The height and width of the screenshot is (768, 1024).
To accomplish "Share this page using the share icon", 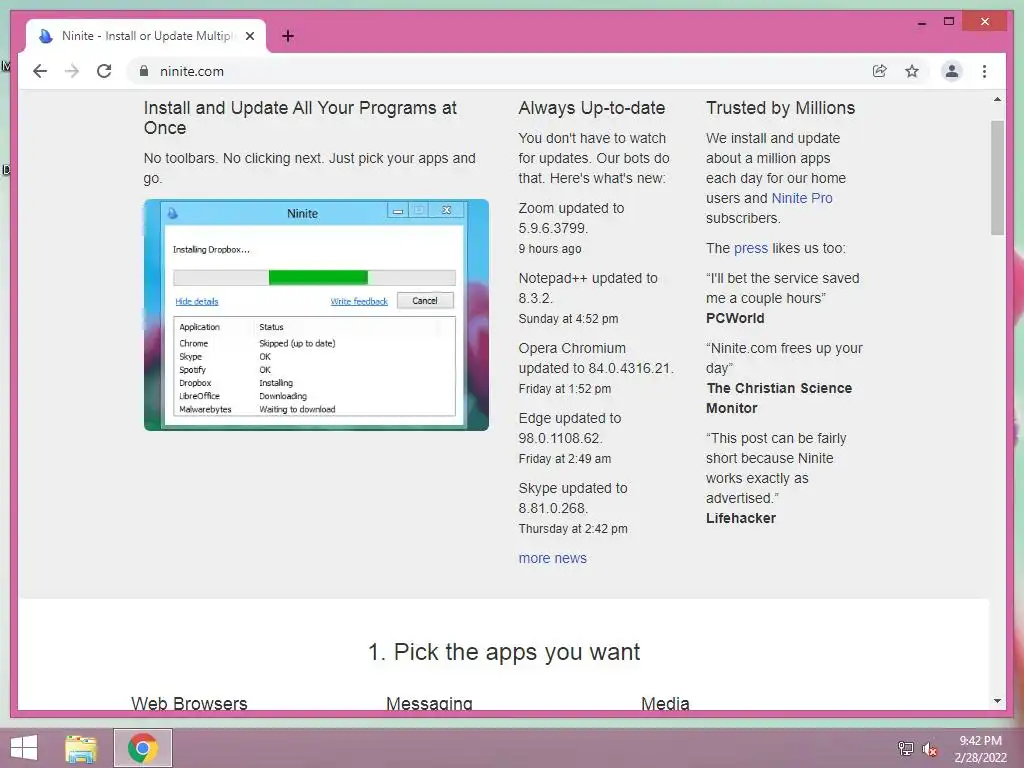I will 880,71.
